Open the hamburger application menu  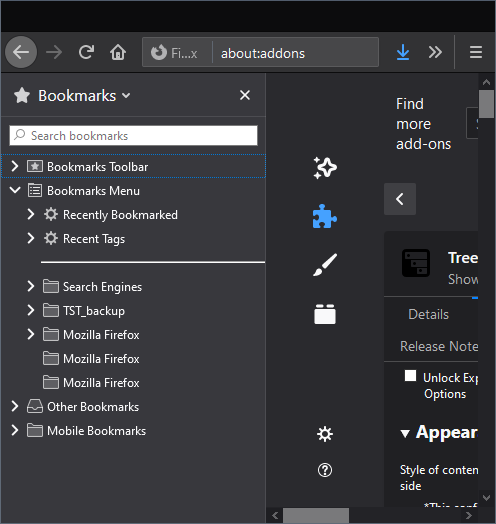(x=476, y=52)
